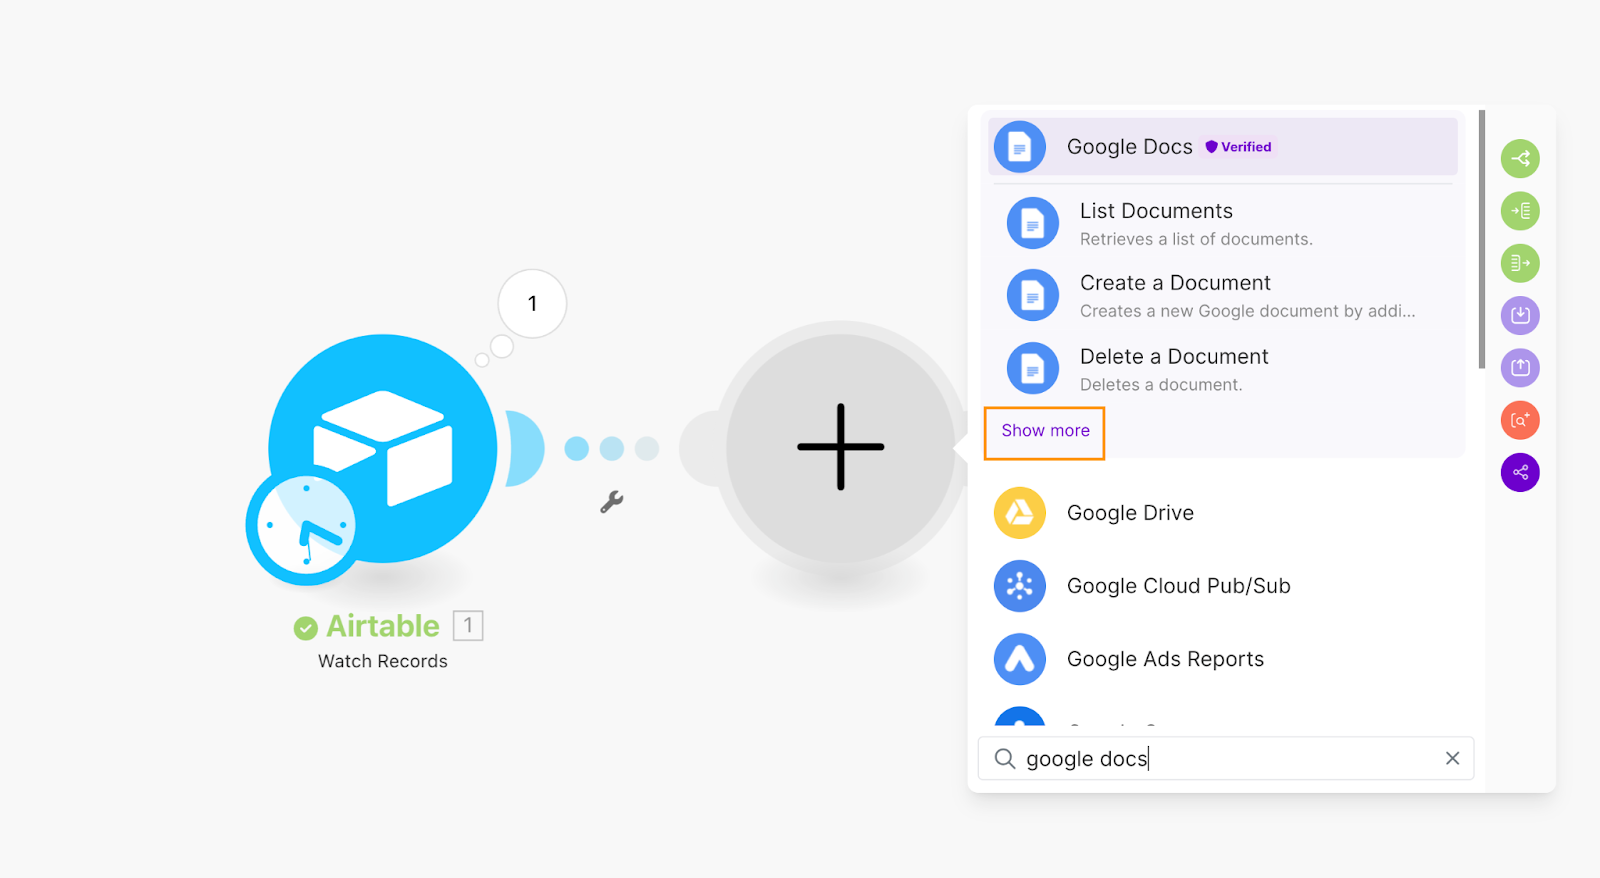1600x878 pixels.
Task: Click the boxed 1 beside Airtable
Action: click(468, 626)
